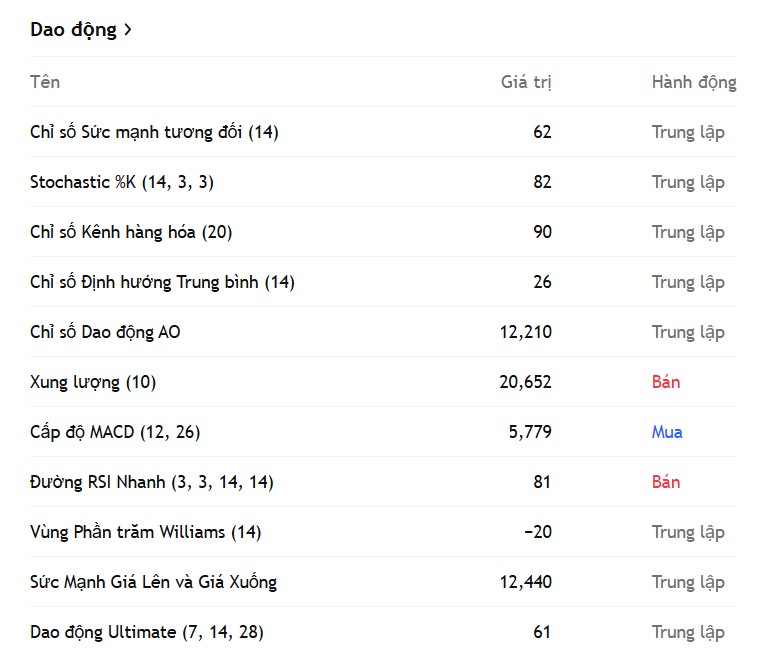The height and width of the screenshot is (667, 761).
Task: Open Chỉ số Sức mạnh tương đối (14) row
Action: 383,132
